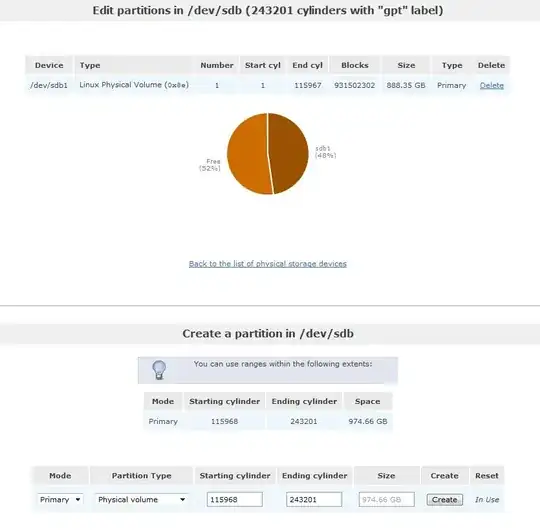Click the Size value 888.35 GB

[x=406, y=85]
